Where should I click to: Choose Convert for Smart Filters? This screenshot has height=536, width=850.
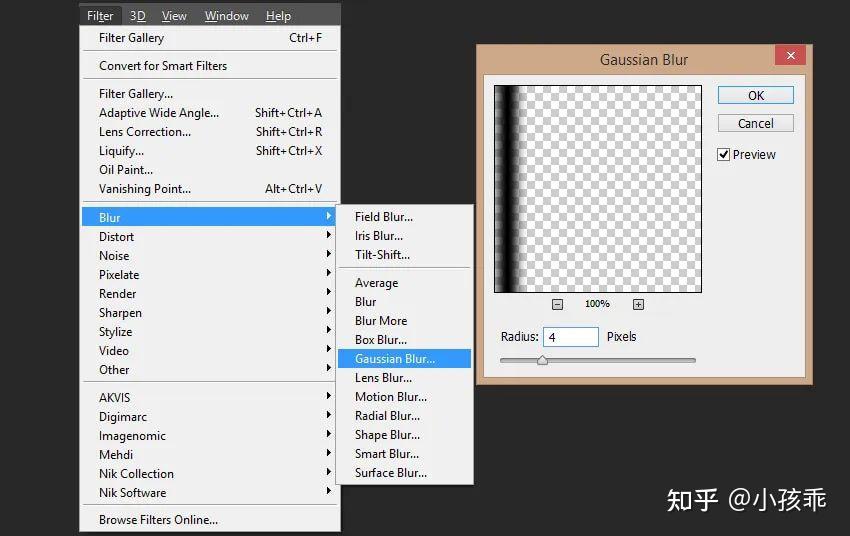coord(210,66)
